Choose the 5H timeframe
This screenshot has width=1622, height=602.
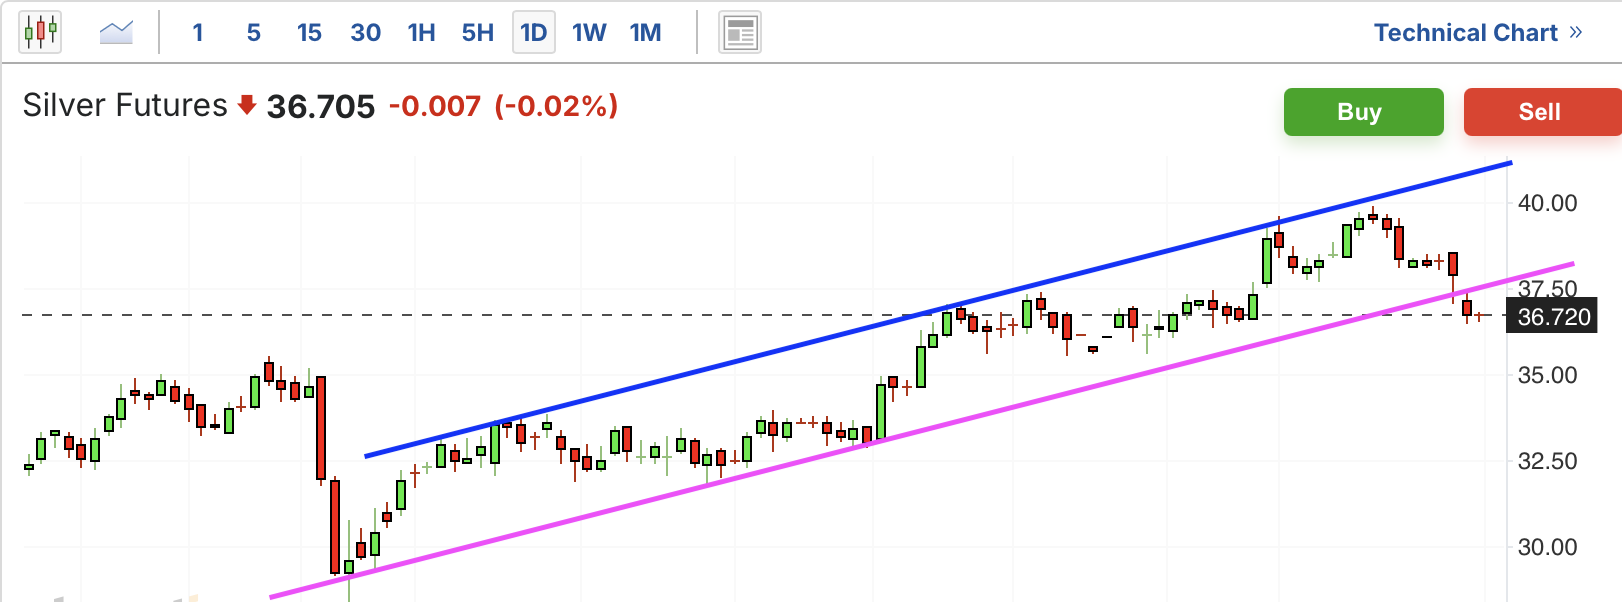[477, 33]
